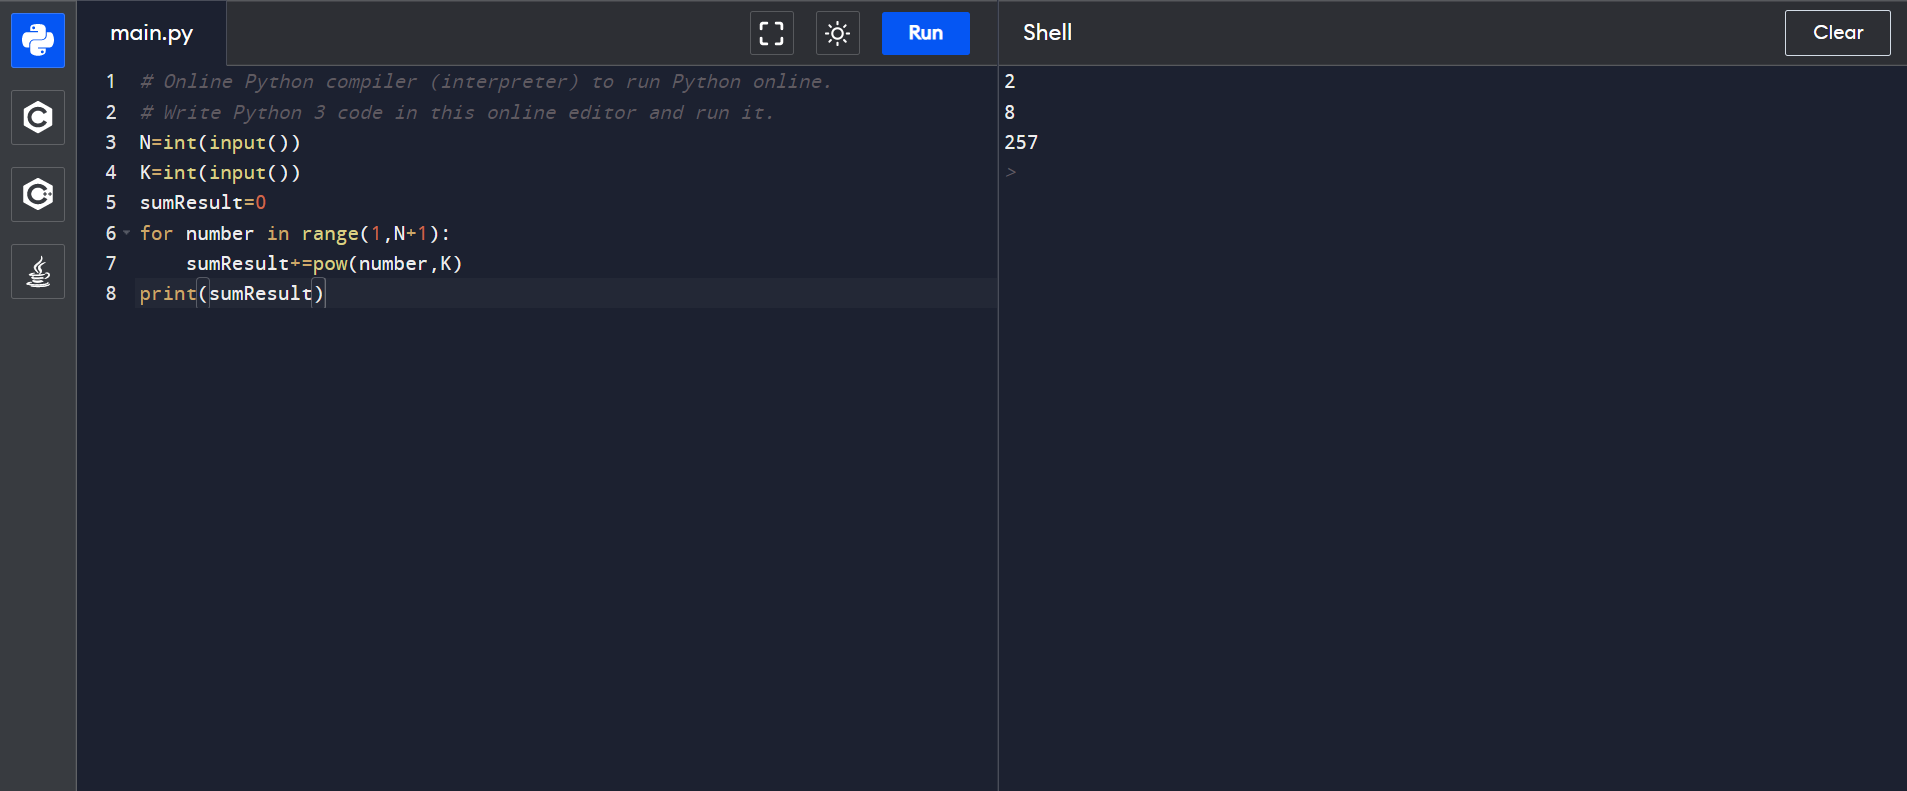
Task: Click the "Write Python 3 code" comment line
Action: click(x=457, y=113)
